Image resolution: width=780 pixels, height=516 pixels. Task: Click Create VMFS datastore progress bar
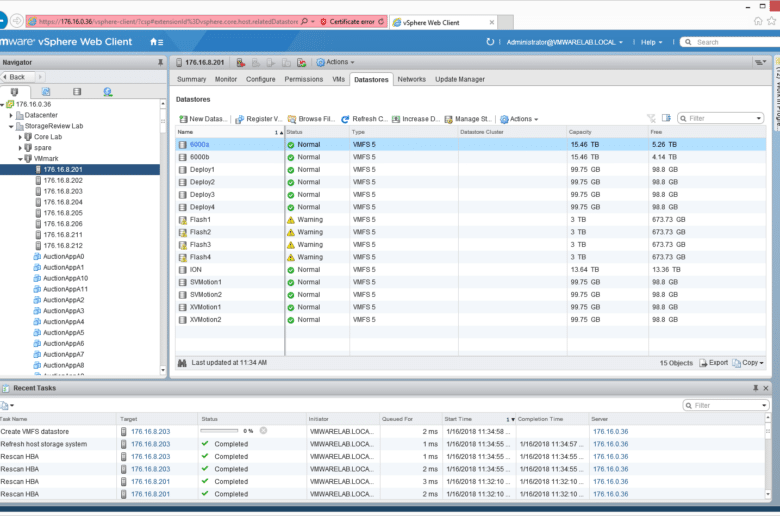219,430
